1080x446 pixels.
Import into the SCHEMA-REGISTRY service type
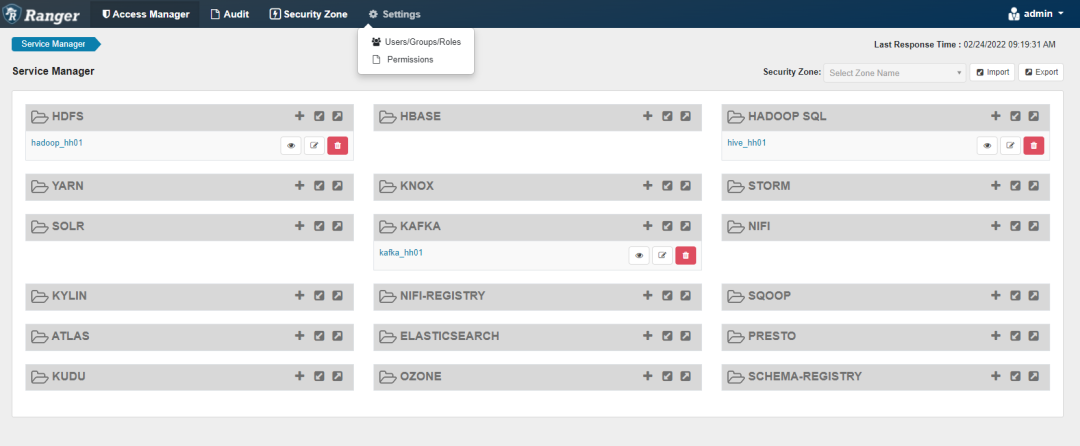pos(1015,376)
